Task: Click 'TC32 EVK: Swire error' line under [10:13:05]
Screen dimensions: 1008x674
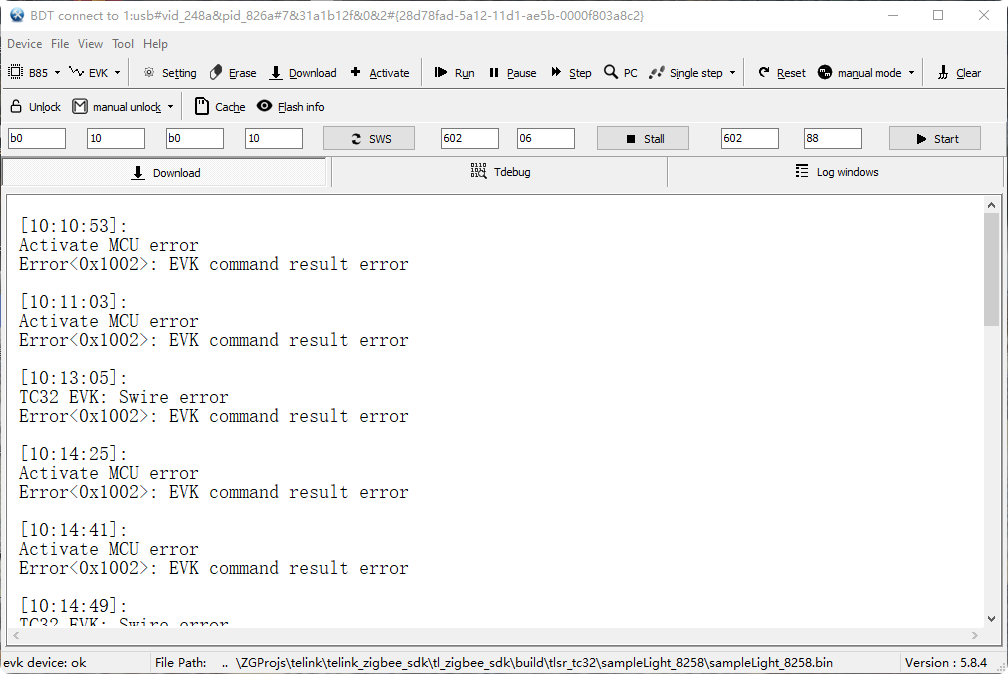Action: 123,397
